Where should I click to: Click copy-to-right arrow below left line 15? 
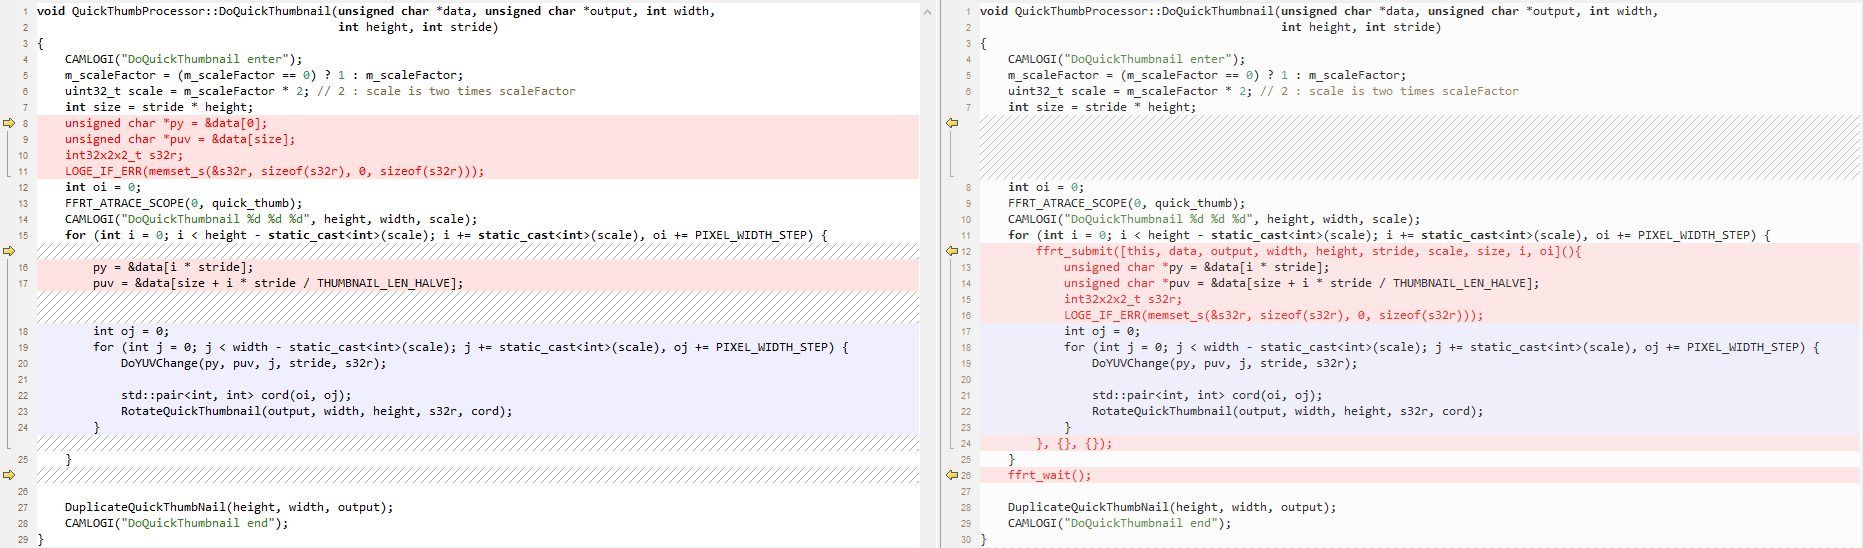9,251
